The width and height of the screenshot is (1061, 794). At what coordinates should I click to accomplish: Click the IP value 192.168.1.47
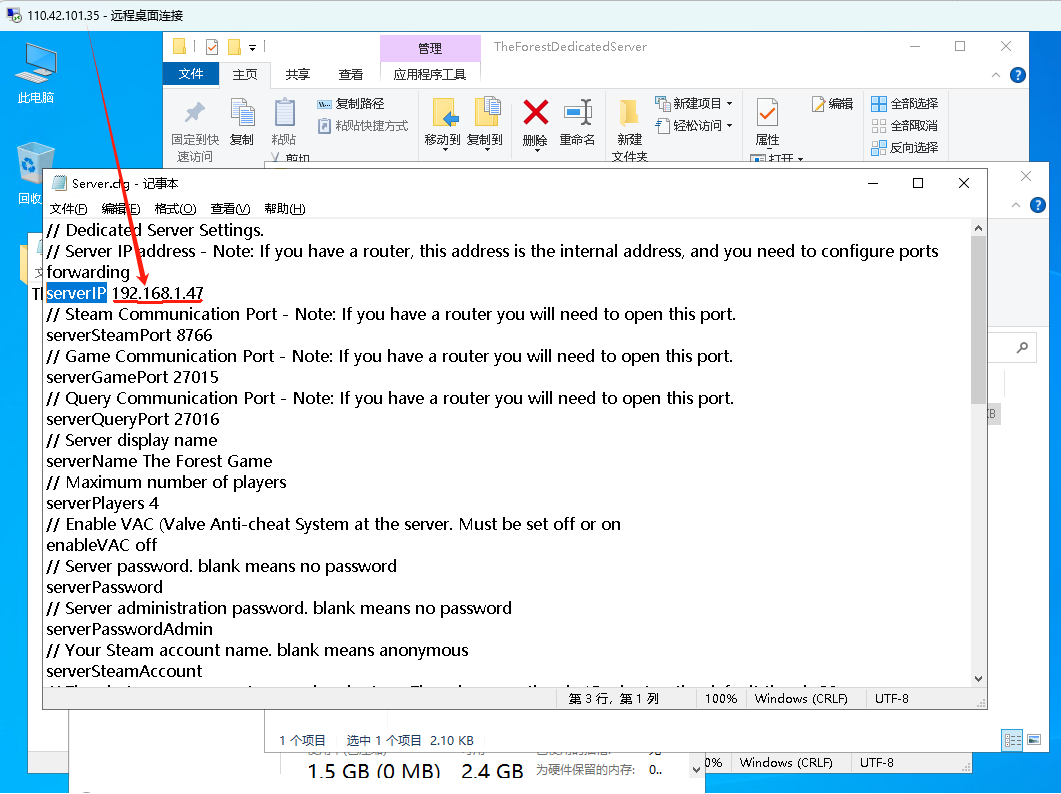coord(158,293)
